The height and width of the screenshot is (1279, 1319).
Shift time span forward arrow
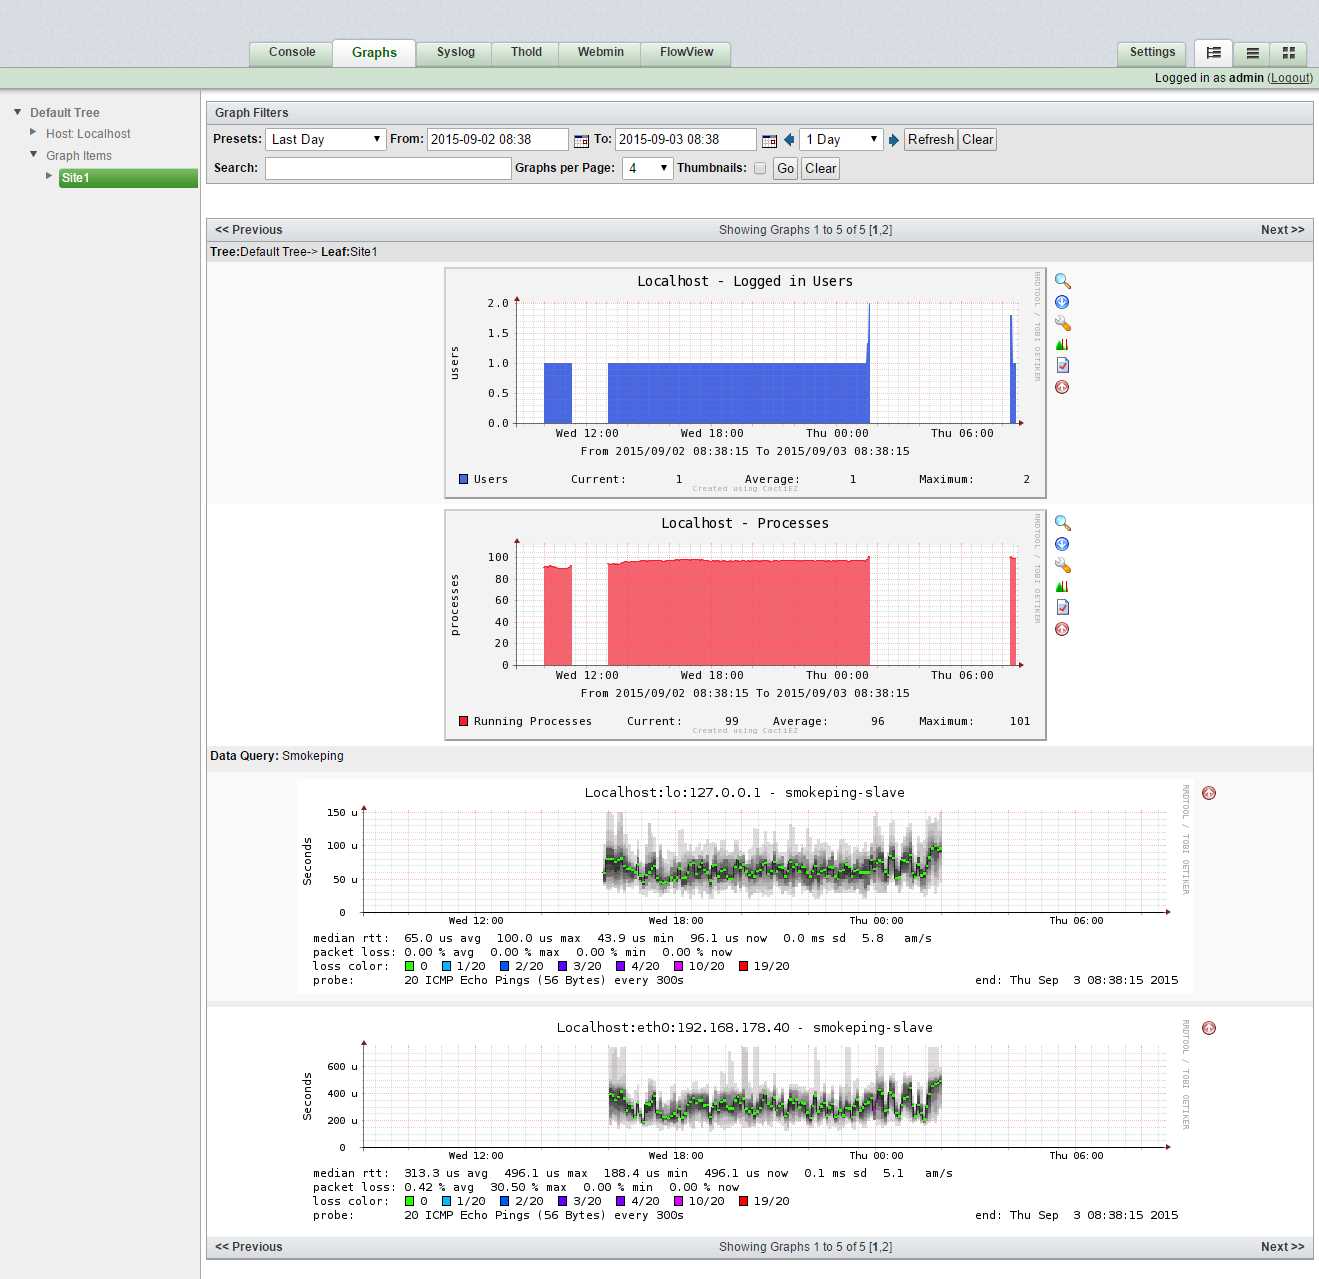(x=894, y=140)
